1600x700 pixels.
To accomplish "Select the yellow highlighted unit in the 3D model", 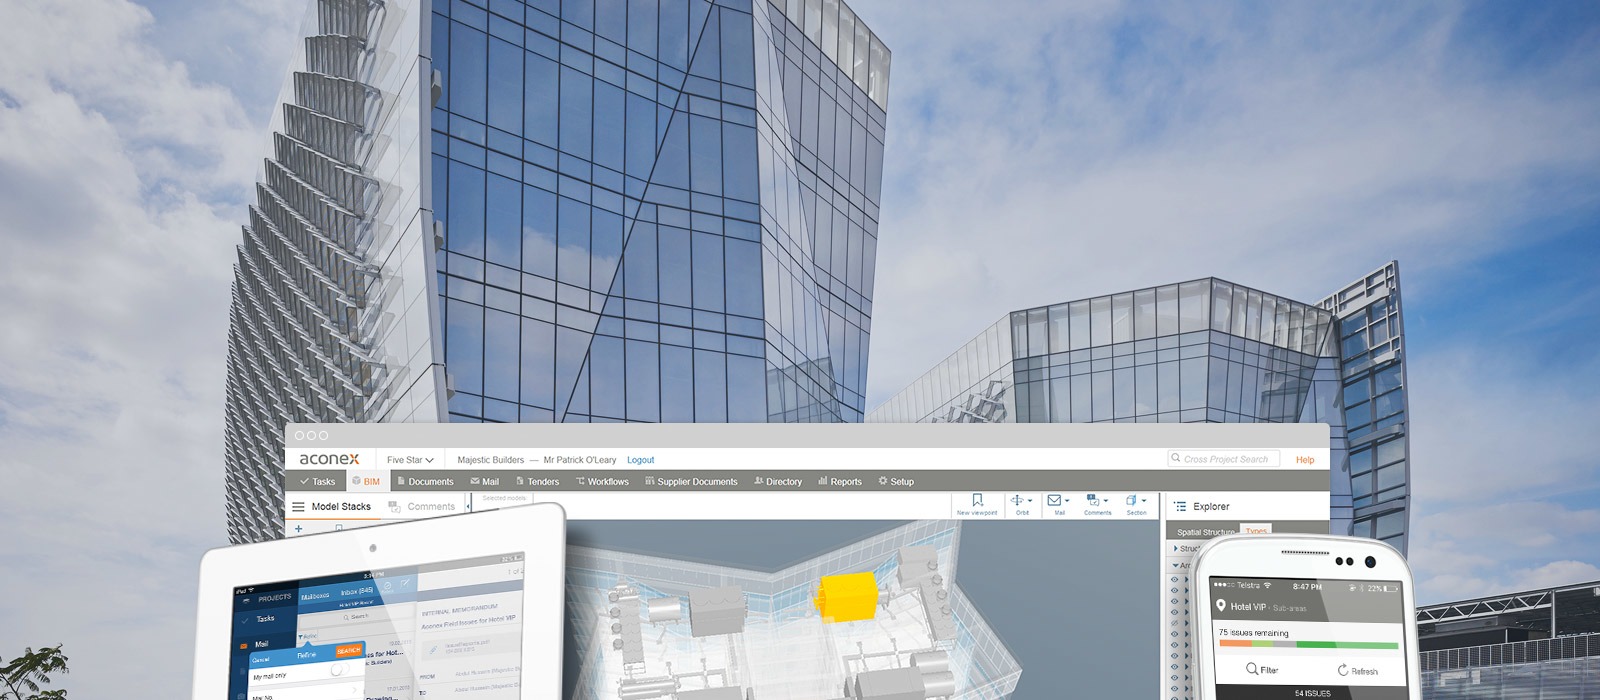I will pyautogui.click(x=850, y=597).
